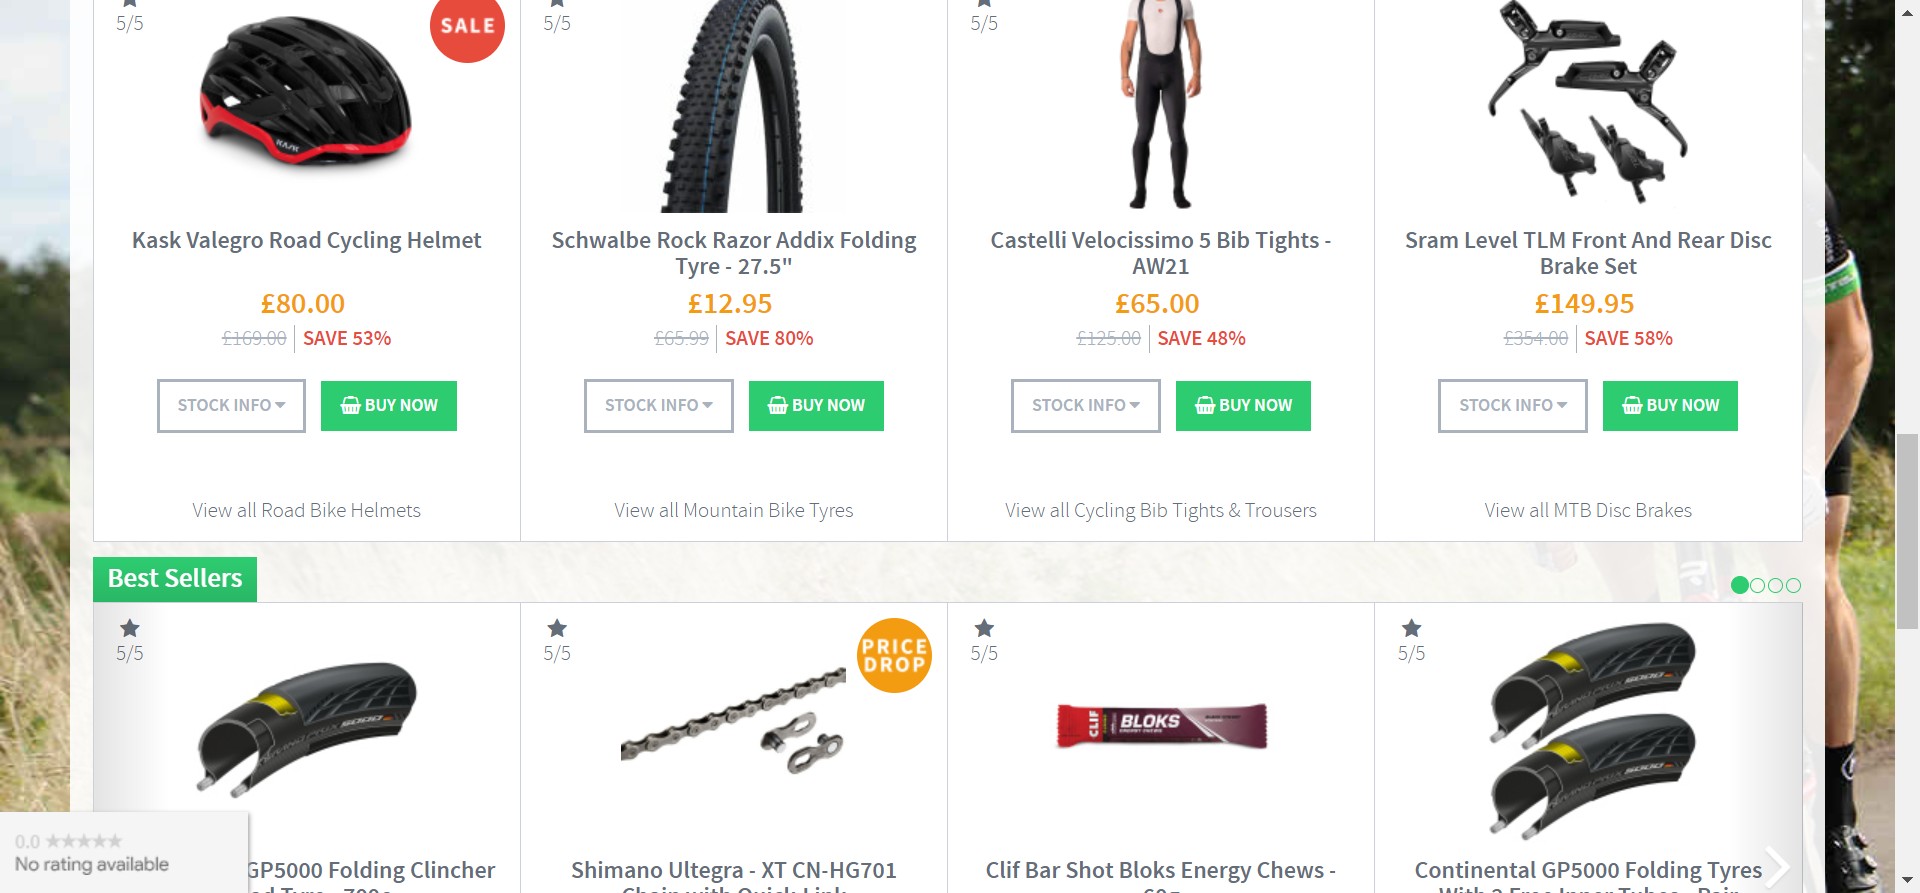
Task: Click the Sram Level TLM brake set image
Action: (1587, 100)
